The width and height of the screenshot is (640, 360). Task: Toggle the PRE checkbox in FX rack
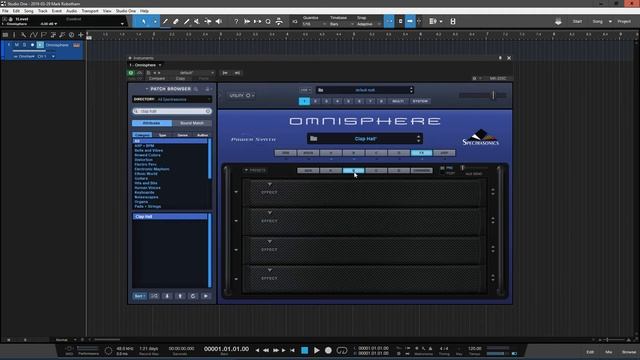[x=442, y=168]
